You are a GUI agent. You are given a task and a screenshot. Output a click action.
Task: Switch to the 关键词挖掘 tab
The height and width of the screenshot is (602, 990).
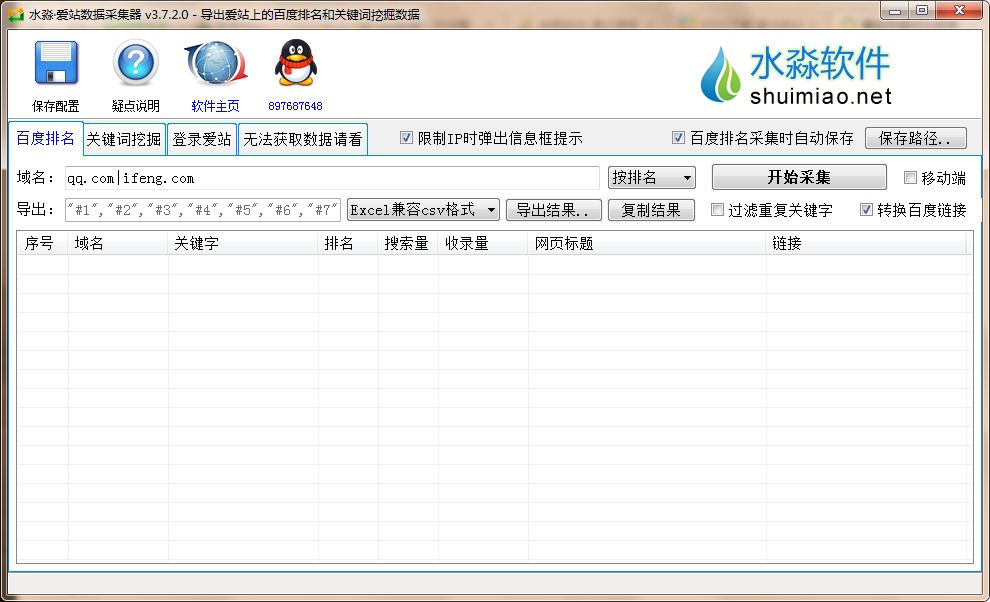[124, 139]
